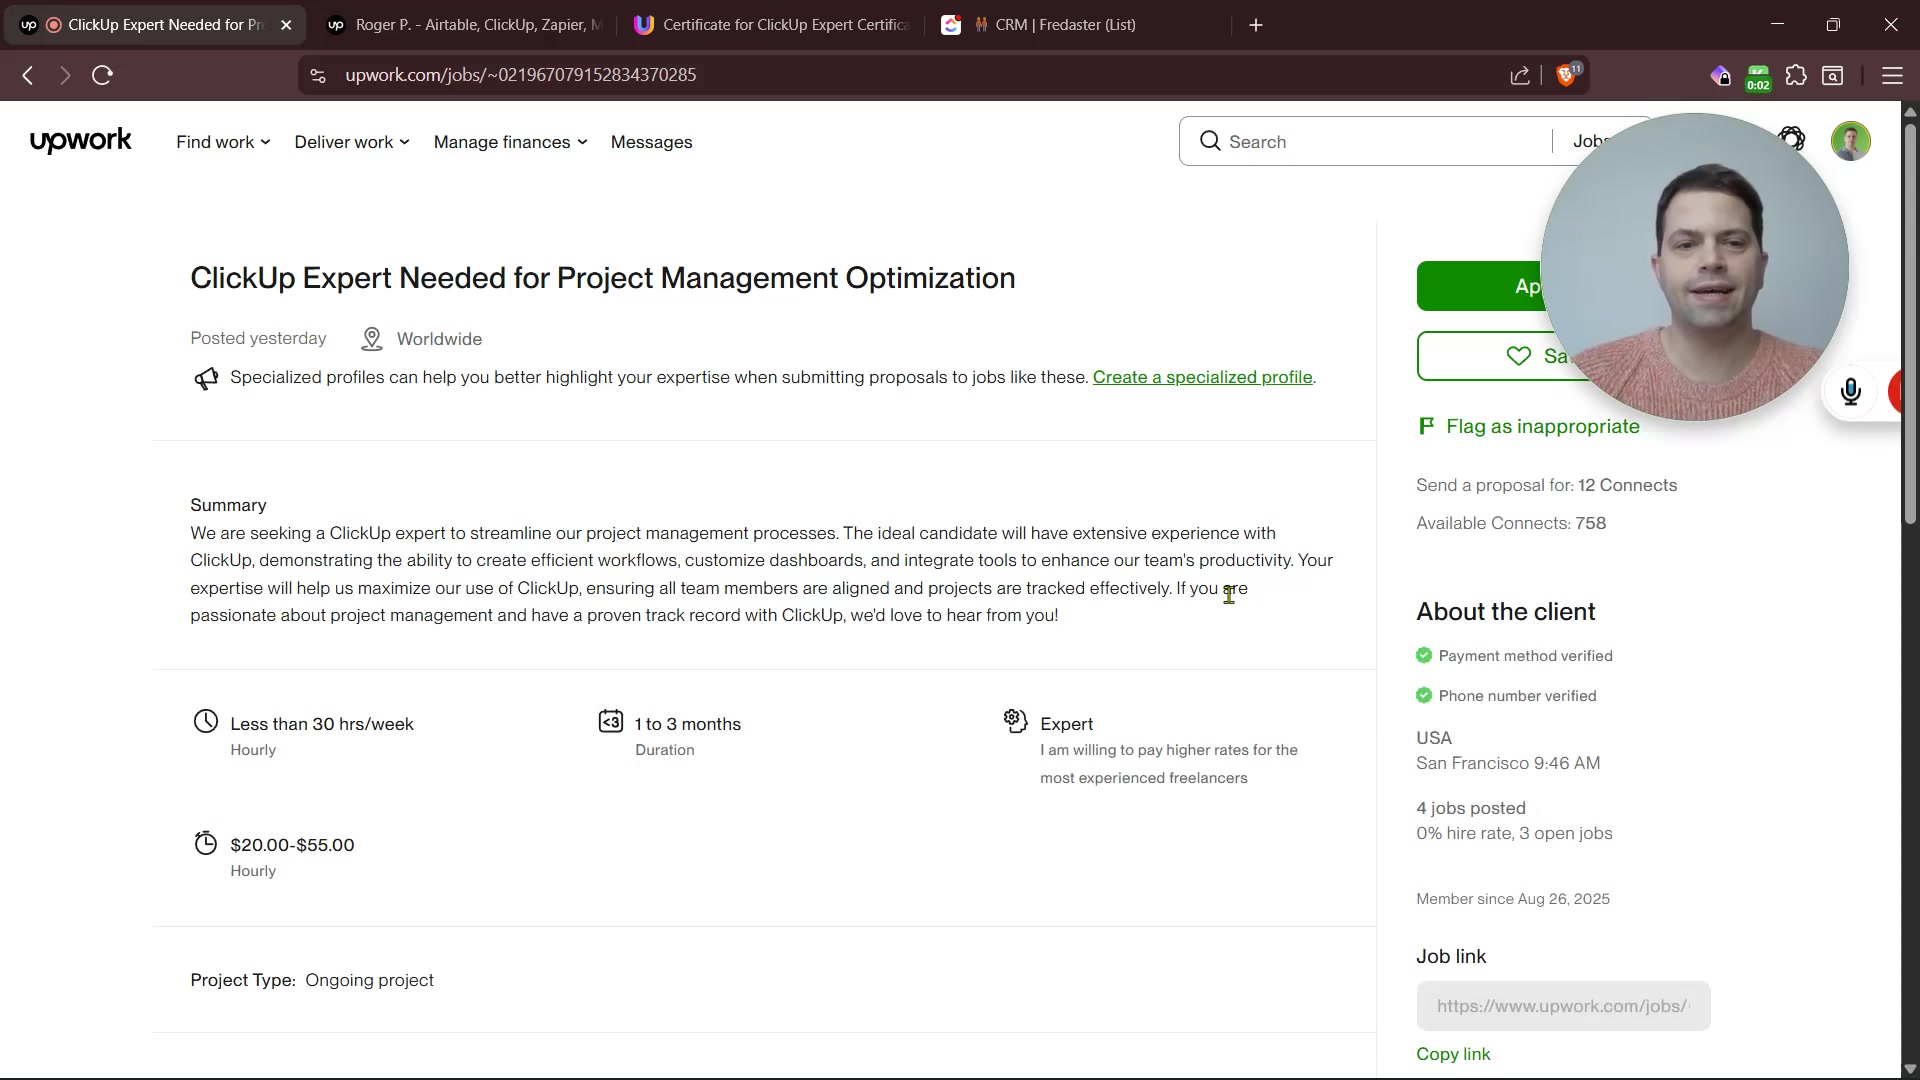Viewport: 1920px width, 1080px height.
Task: Click the share page icon
Action: click(1520, 76)
